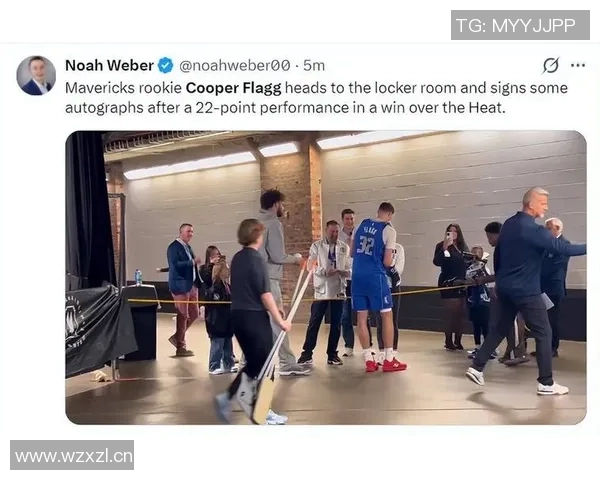Tap the Grok slashed-circle icon
Viewport: 600px width, 480px height.
551,65
